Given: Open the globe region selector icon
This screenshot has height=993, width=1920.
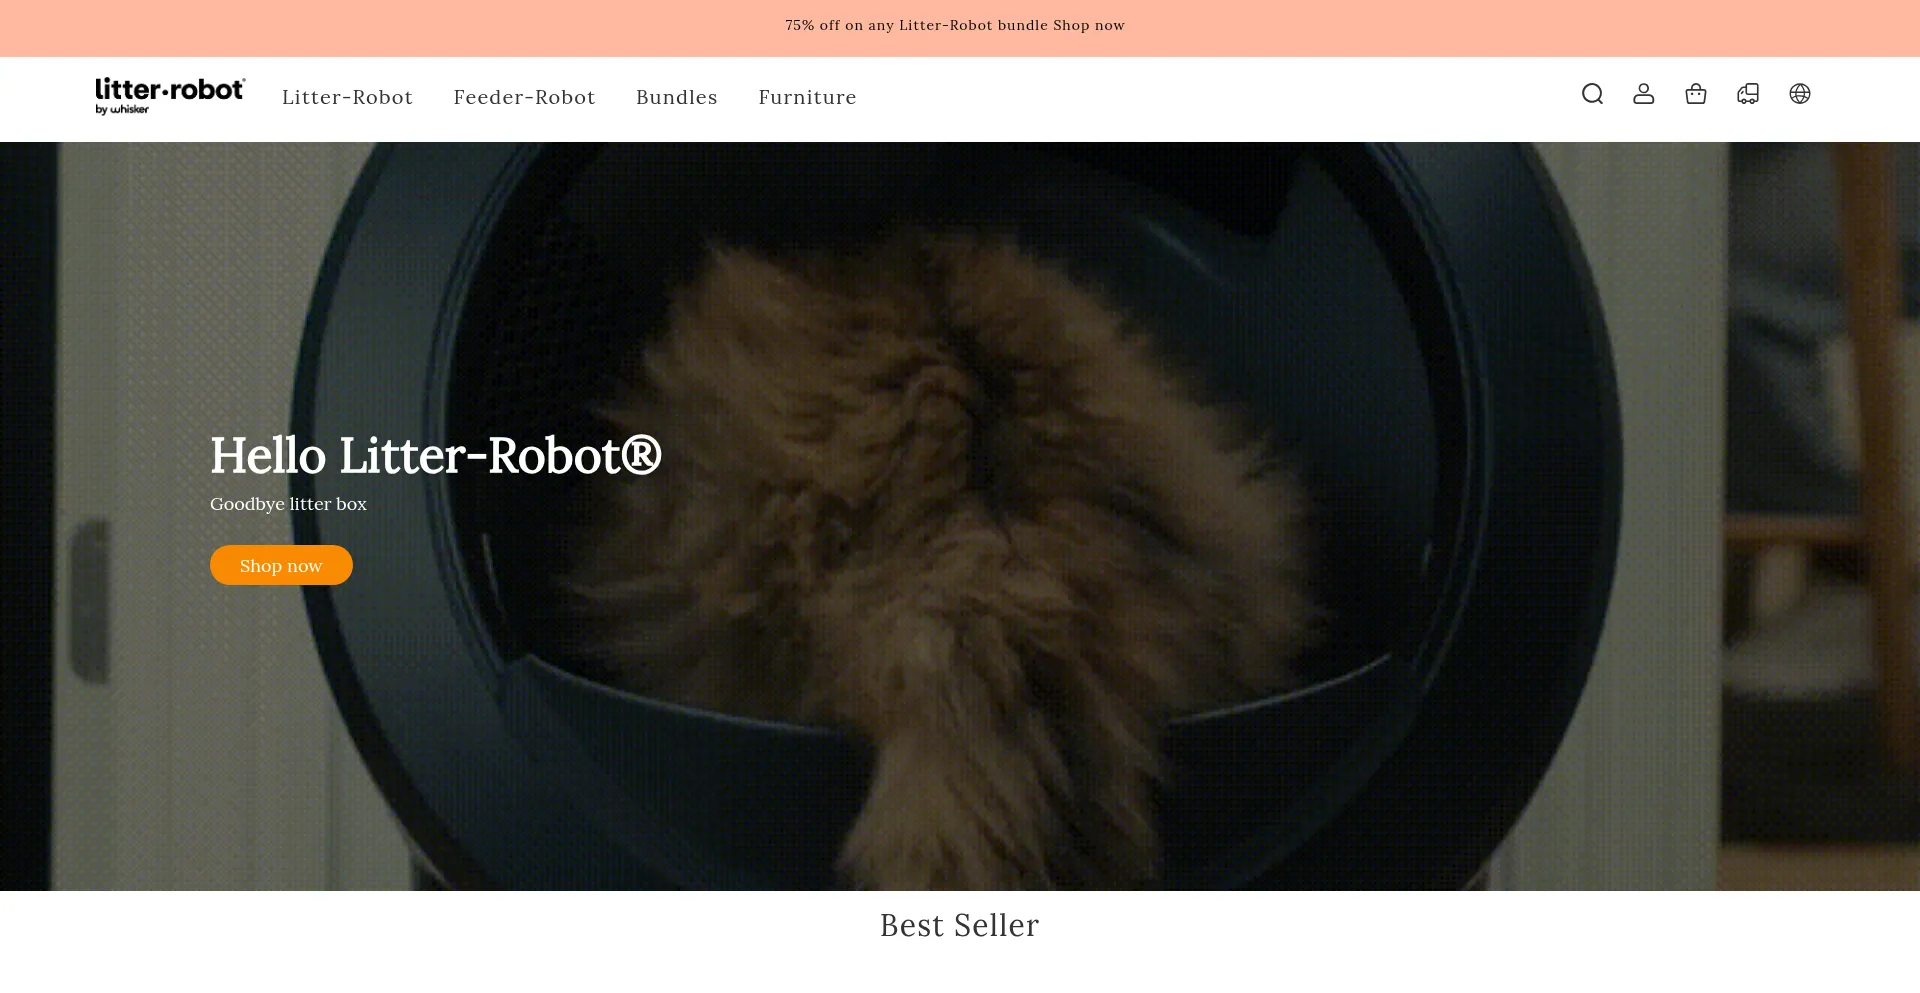Looking at the screenshot, I should [1799, 94].
